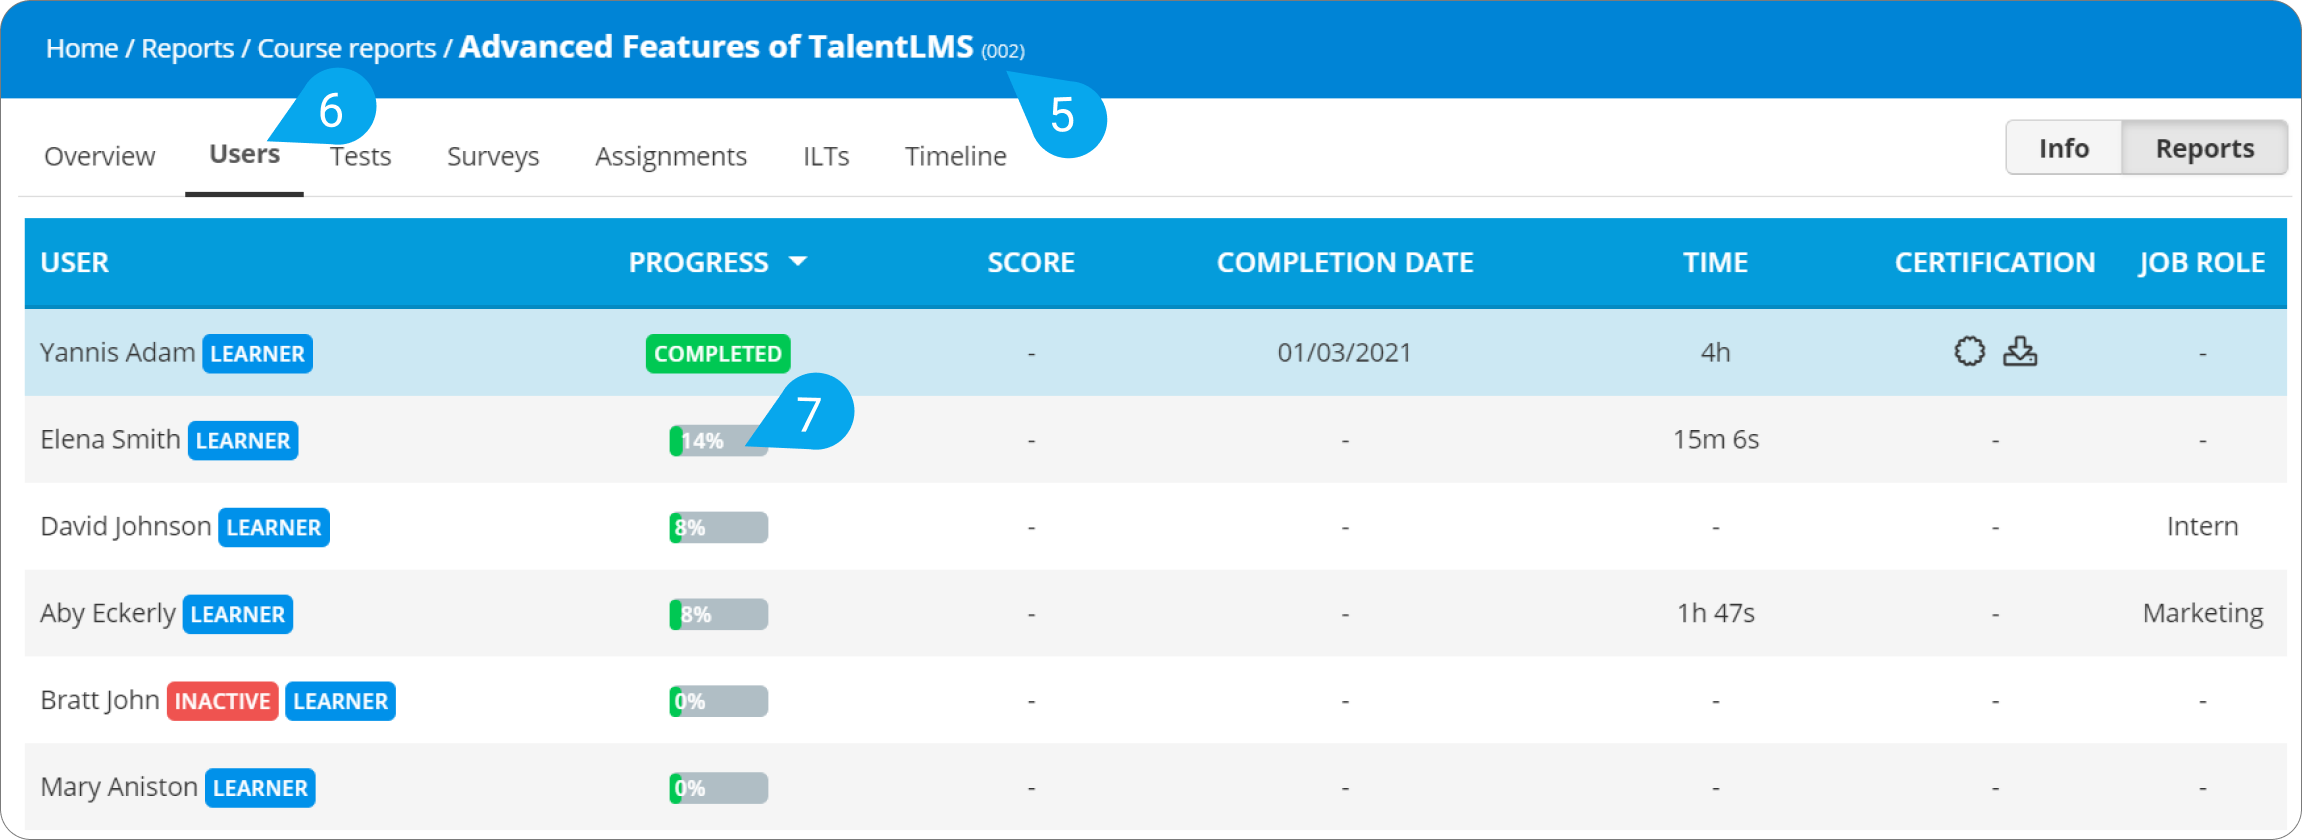Click Bratt John's LEARNER badge
The image size is (2302, 840).
341,701
